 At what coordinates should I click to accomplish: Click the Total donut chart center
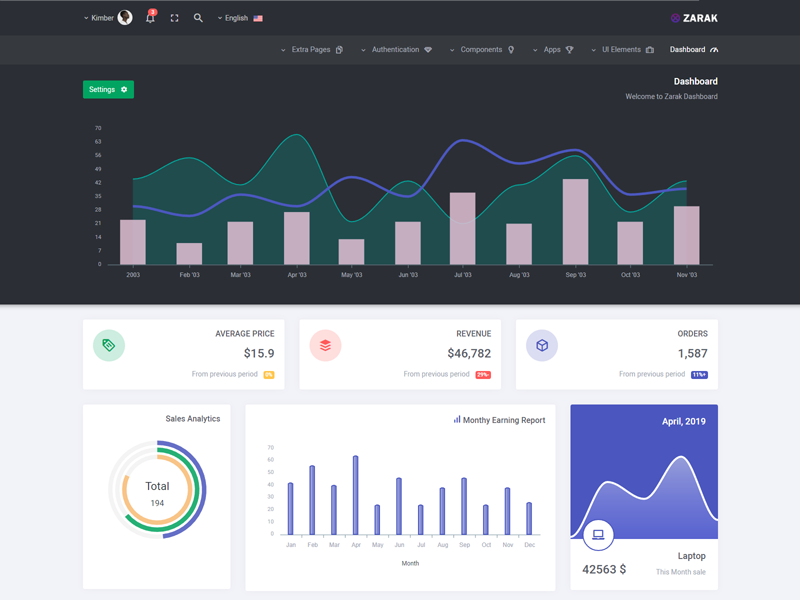click(x=157, y=492)
